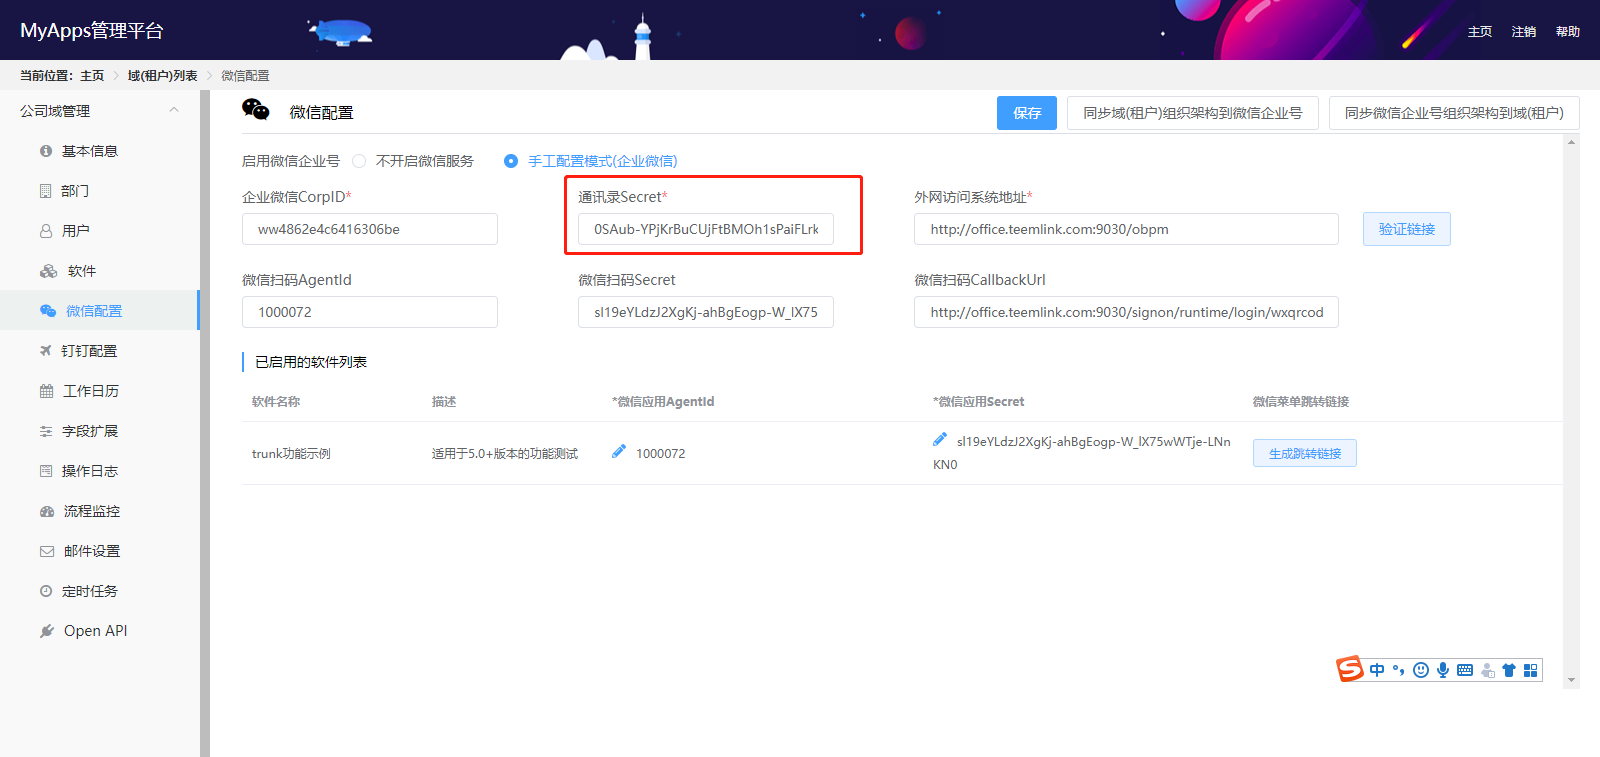Click the 验证链接 button

pos(1406,229)
